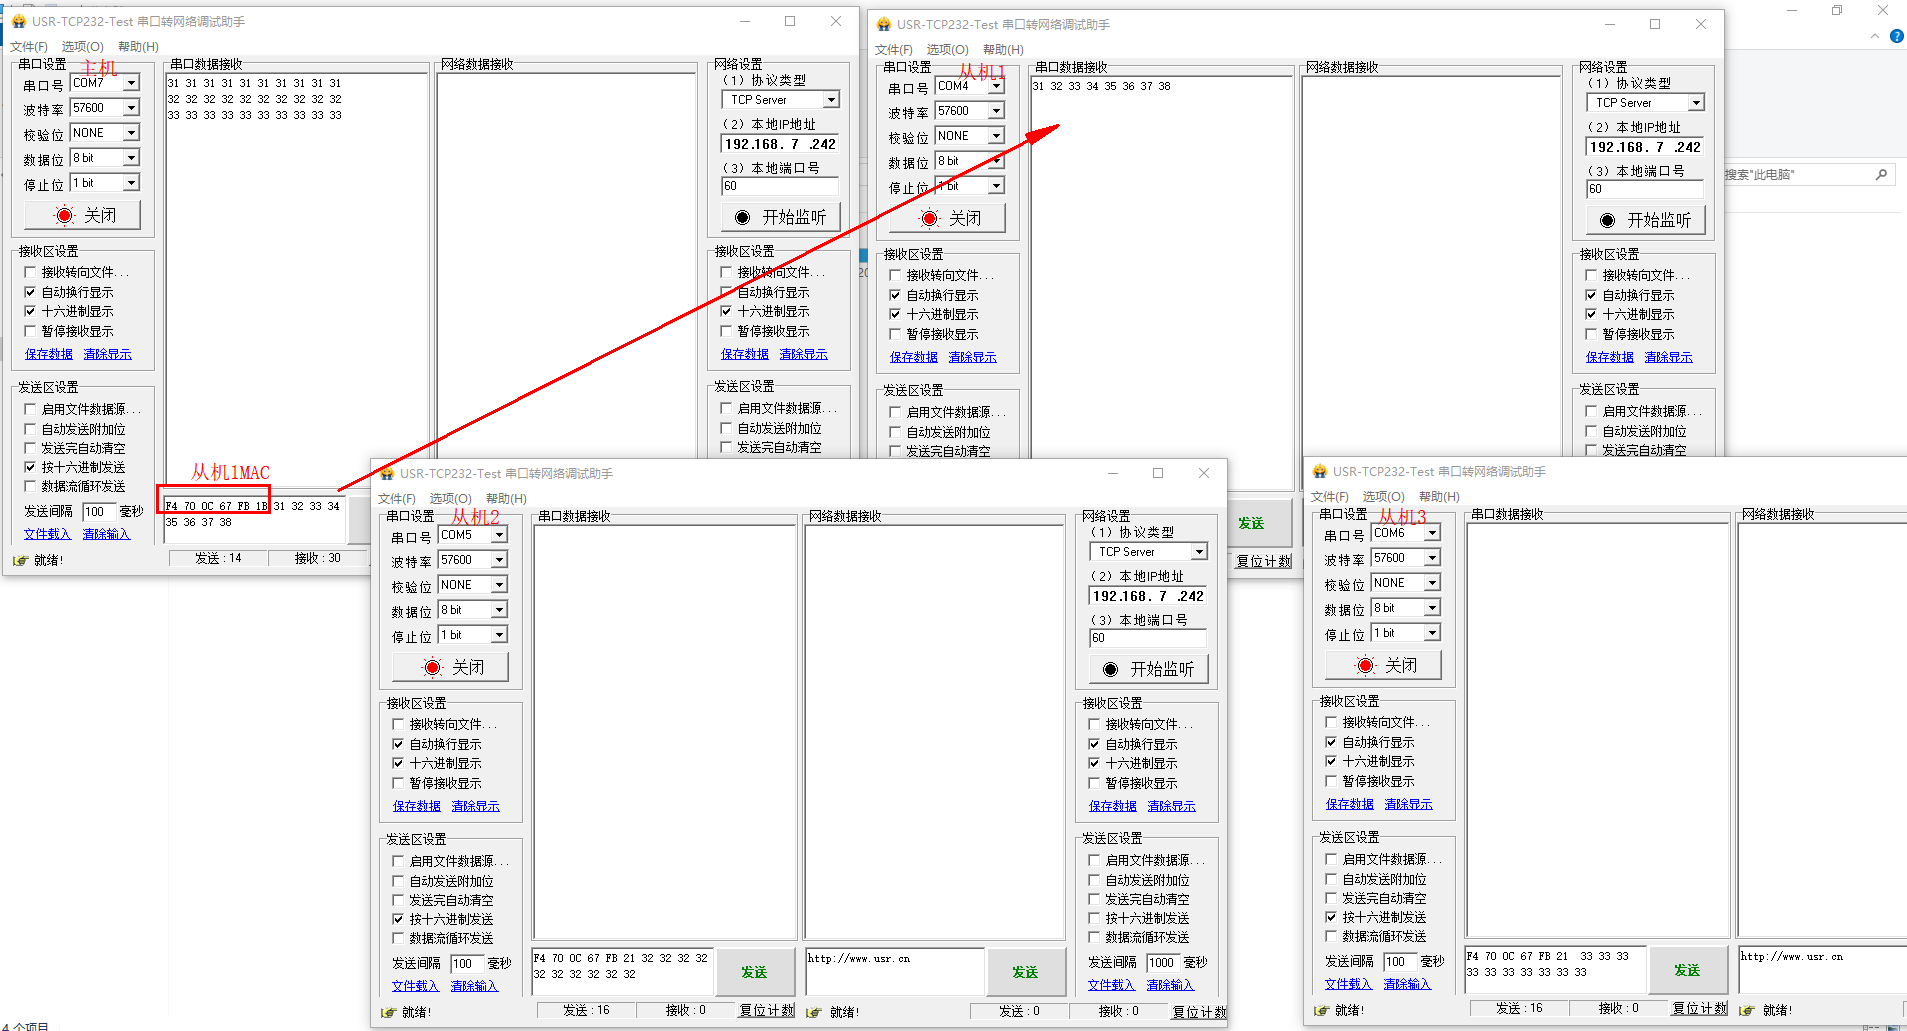Check 暂停接收显示 in the COM6 window
The height and width of the screenshot is (1031, 1907).
1331,781
